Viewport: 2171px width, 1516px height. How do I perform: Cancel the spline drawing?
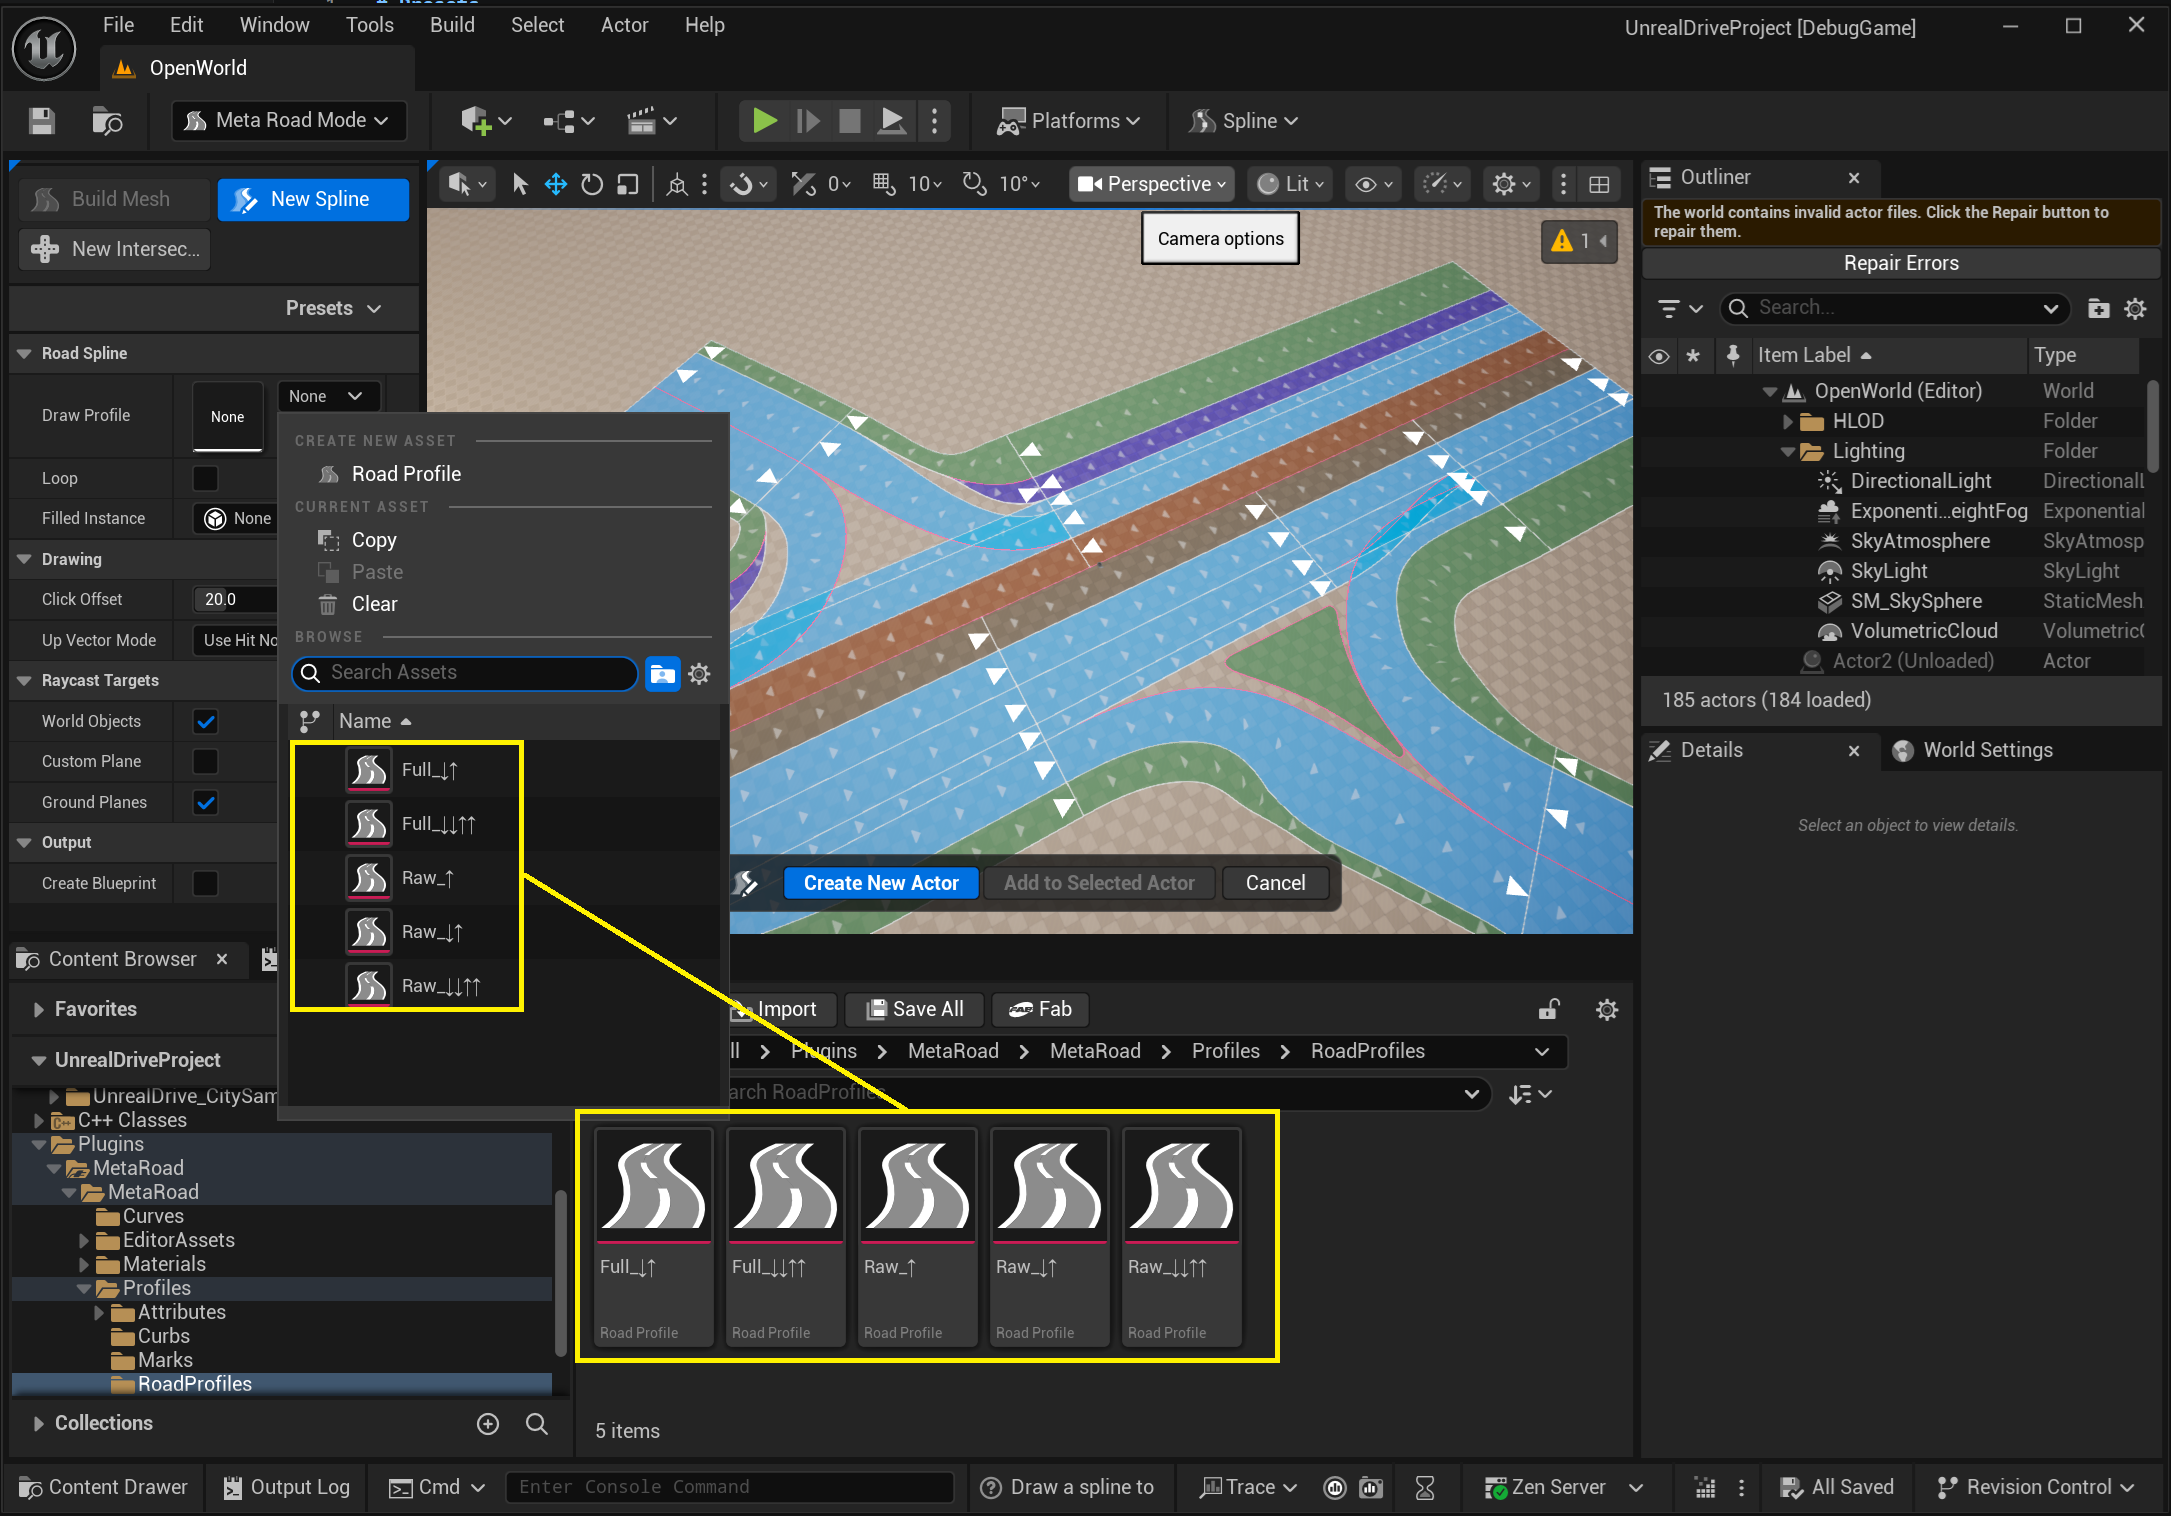coord(1275,883)
